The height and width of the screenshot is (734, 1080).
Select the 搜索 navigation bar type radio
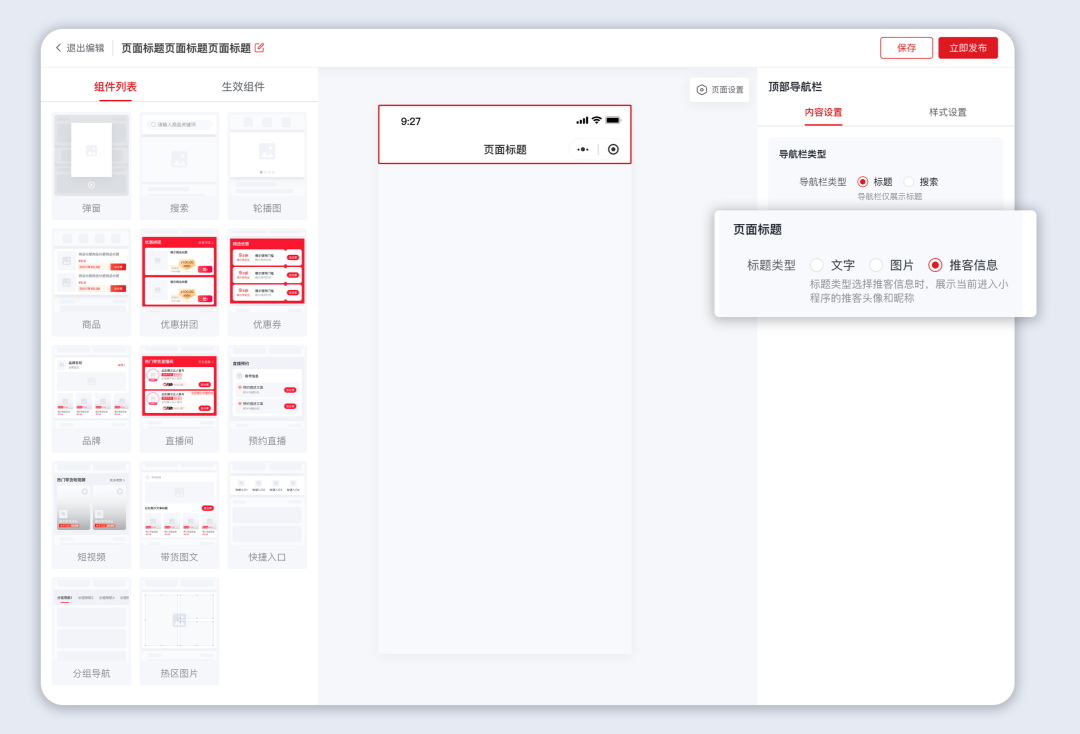908,182
